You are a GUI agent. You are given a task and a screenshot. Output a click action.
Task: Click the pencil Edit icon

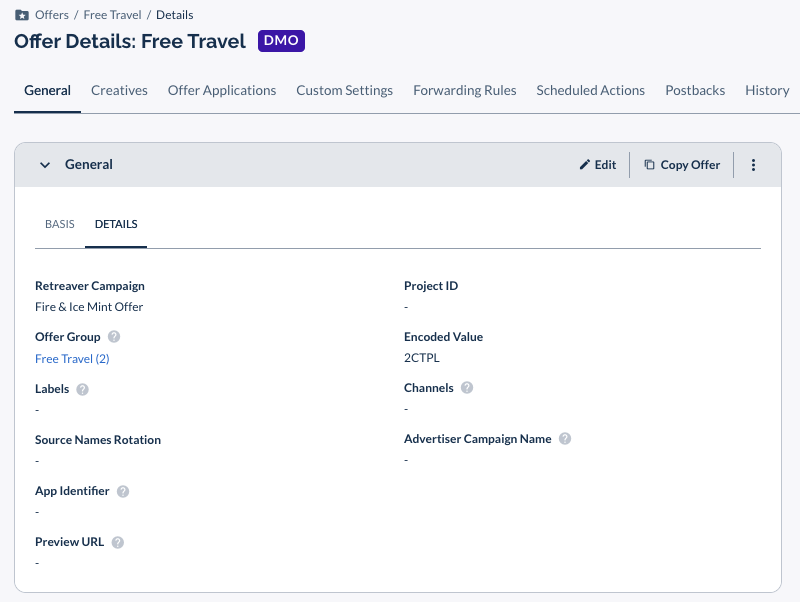click(585, 165)
